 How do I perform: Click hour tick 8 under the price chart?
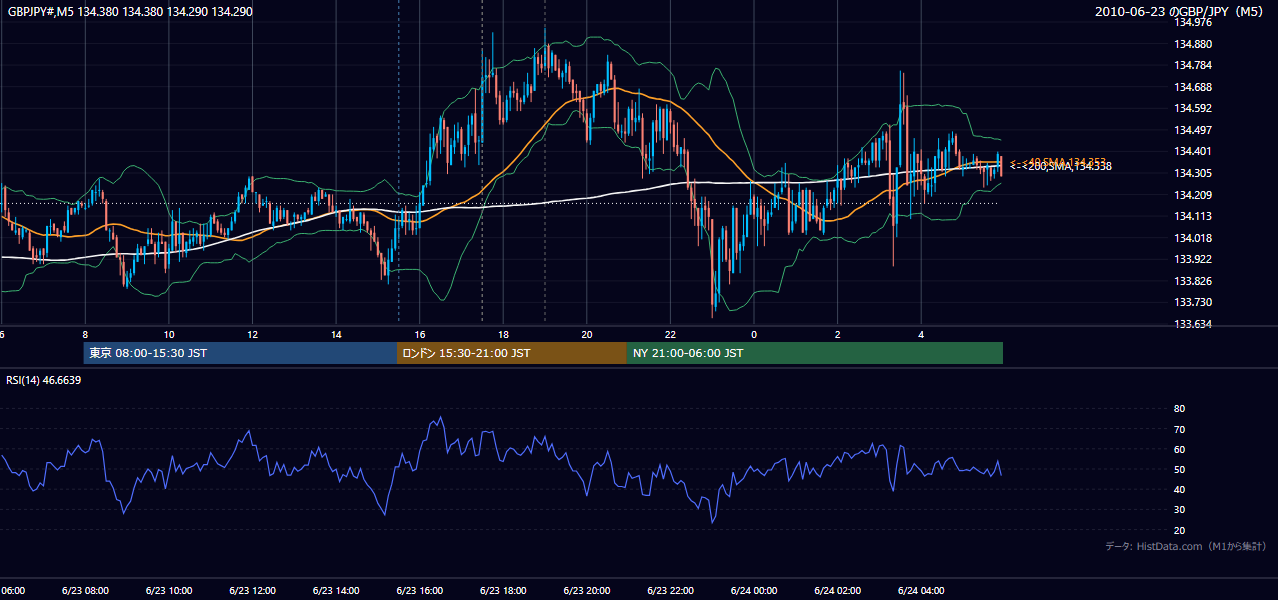(85, 334)
